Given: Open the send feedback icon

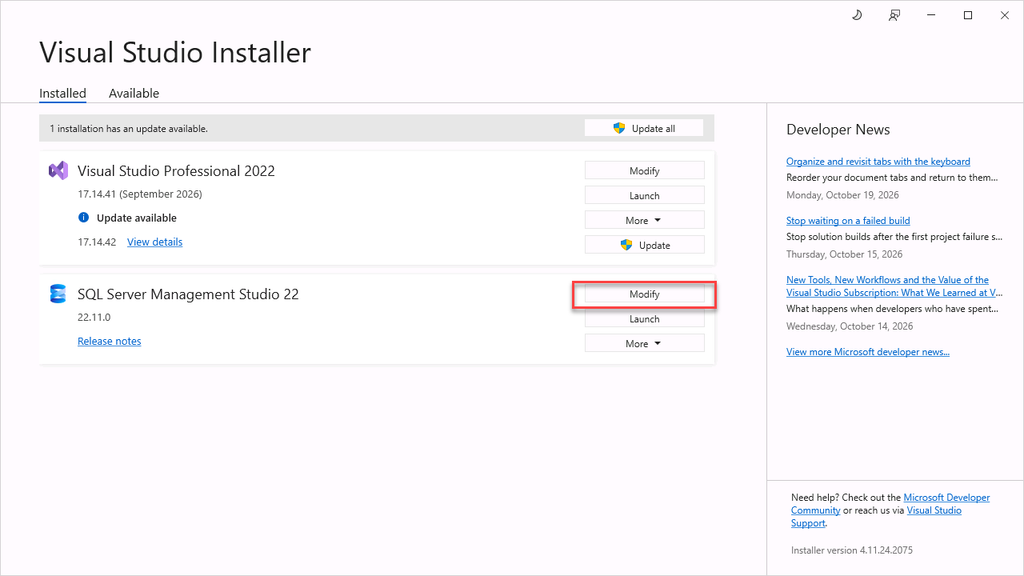Looking at the screenshot, I should (x=894, y=15).
